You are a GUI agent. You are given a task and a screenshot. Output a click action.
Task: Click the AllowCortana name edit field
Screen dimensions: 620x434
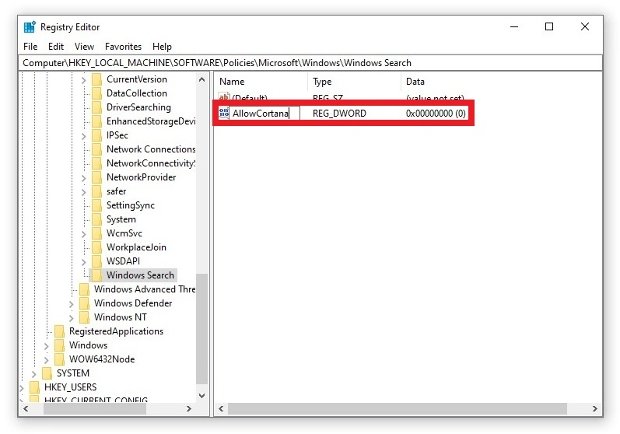pos(265,113)
